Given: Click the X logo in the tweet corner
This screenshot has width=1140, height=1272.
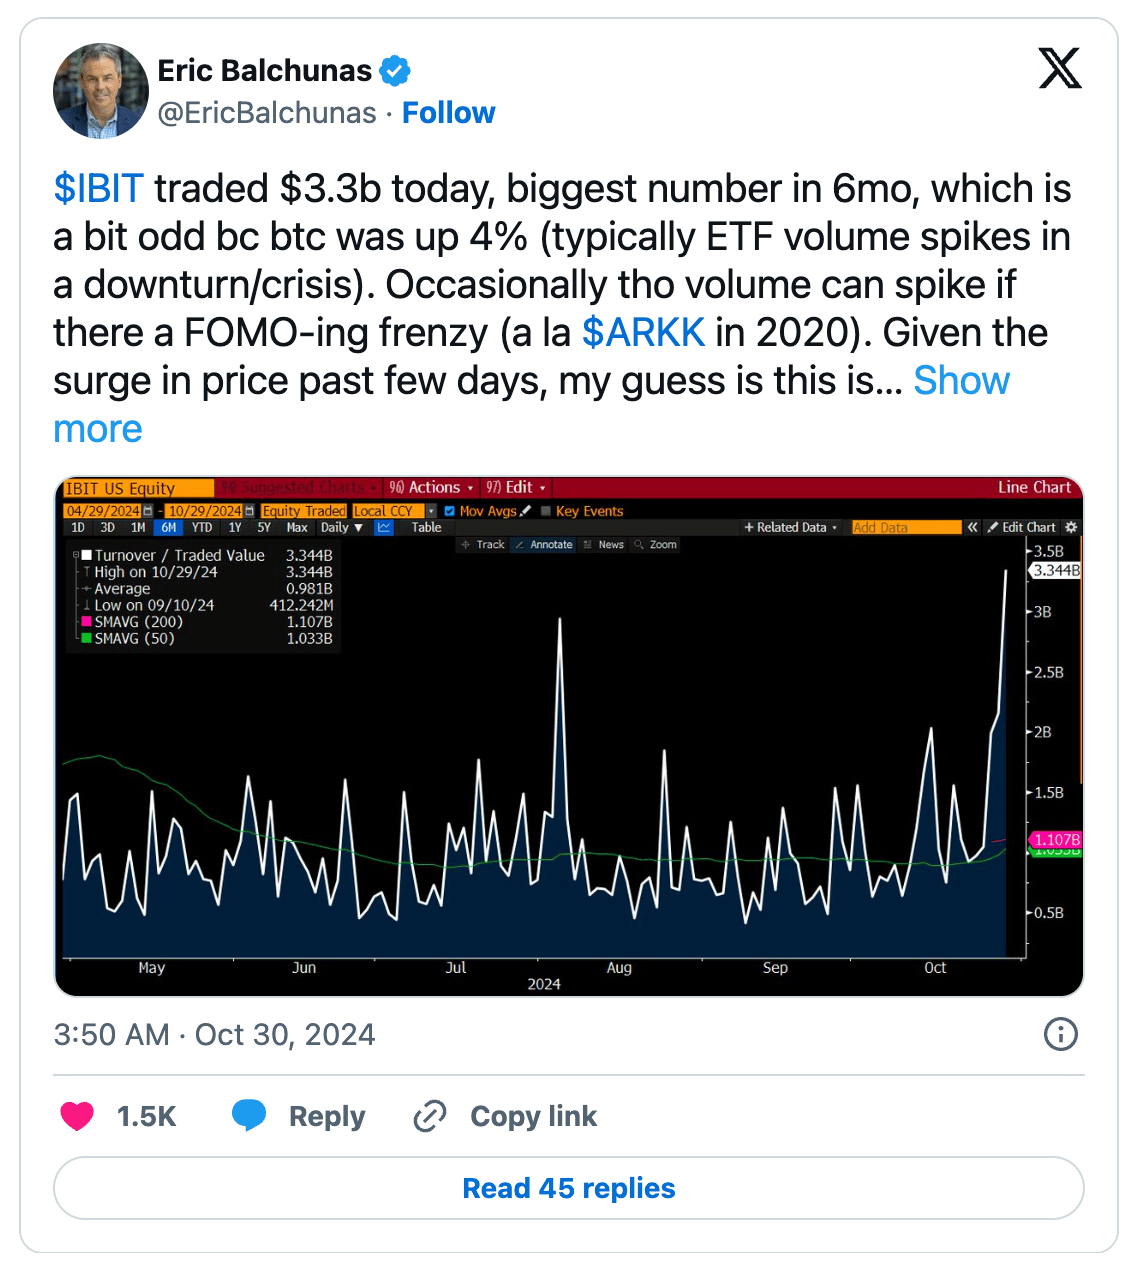Looking at the screenshot, I should point(1060,69).
